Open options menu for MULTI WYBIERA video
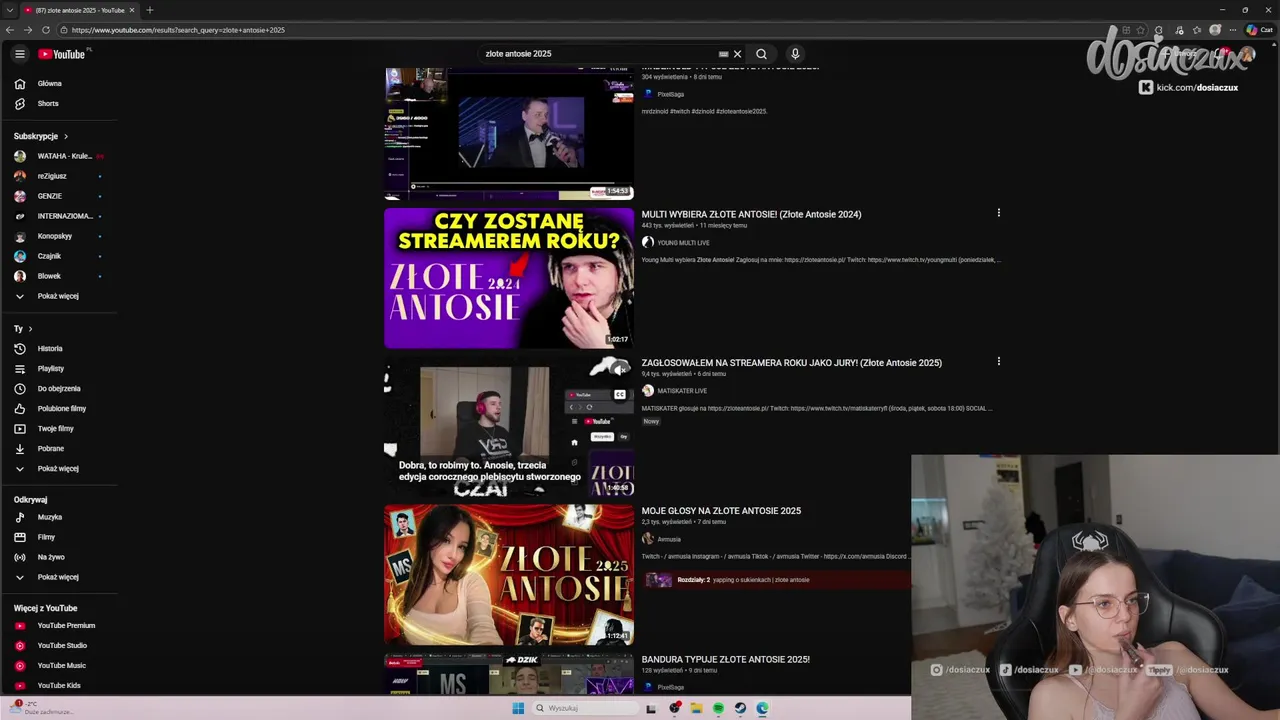 pos(998,213)
